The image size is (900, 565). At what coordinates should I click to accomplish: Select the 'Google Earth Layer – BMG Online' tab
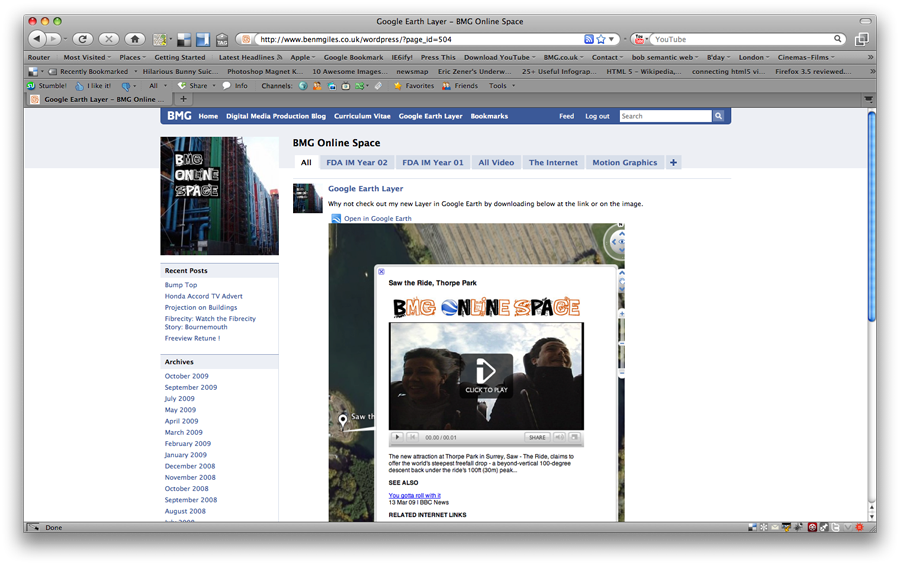pos(99,99)
